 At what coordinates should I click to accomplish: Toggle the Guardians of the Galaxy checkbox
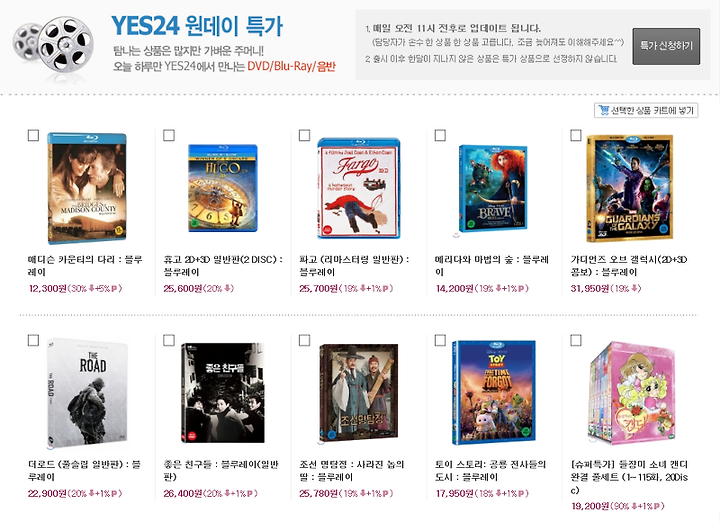point(576,135)
